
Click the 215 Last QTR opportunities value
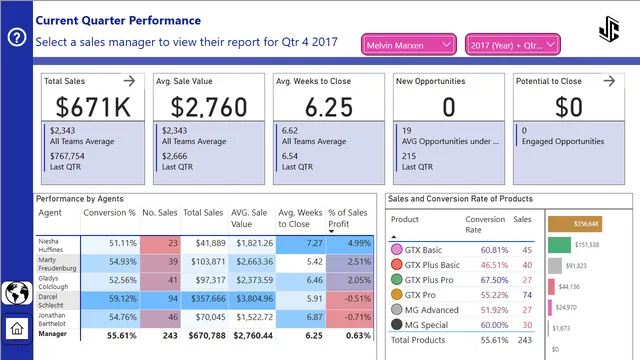pyautogui.click(x=409, y=156)
